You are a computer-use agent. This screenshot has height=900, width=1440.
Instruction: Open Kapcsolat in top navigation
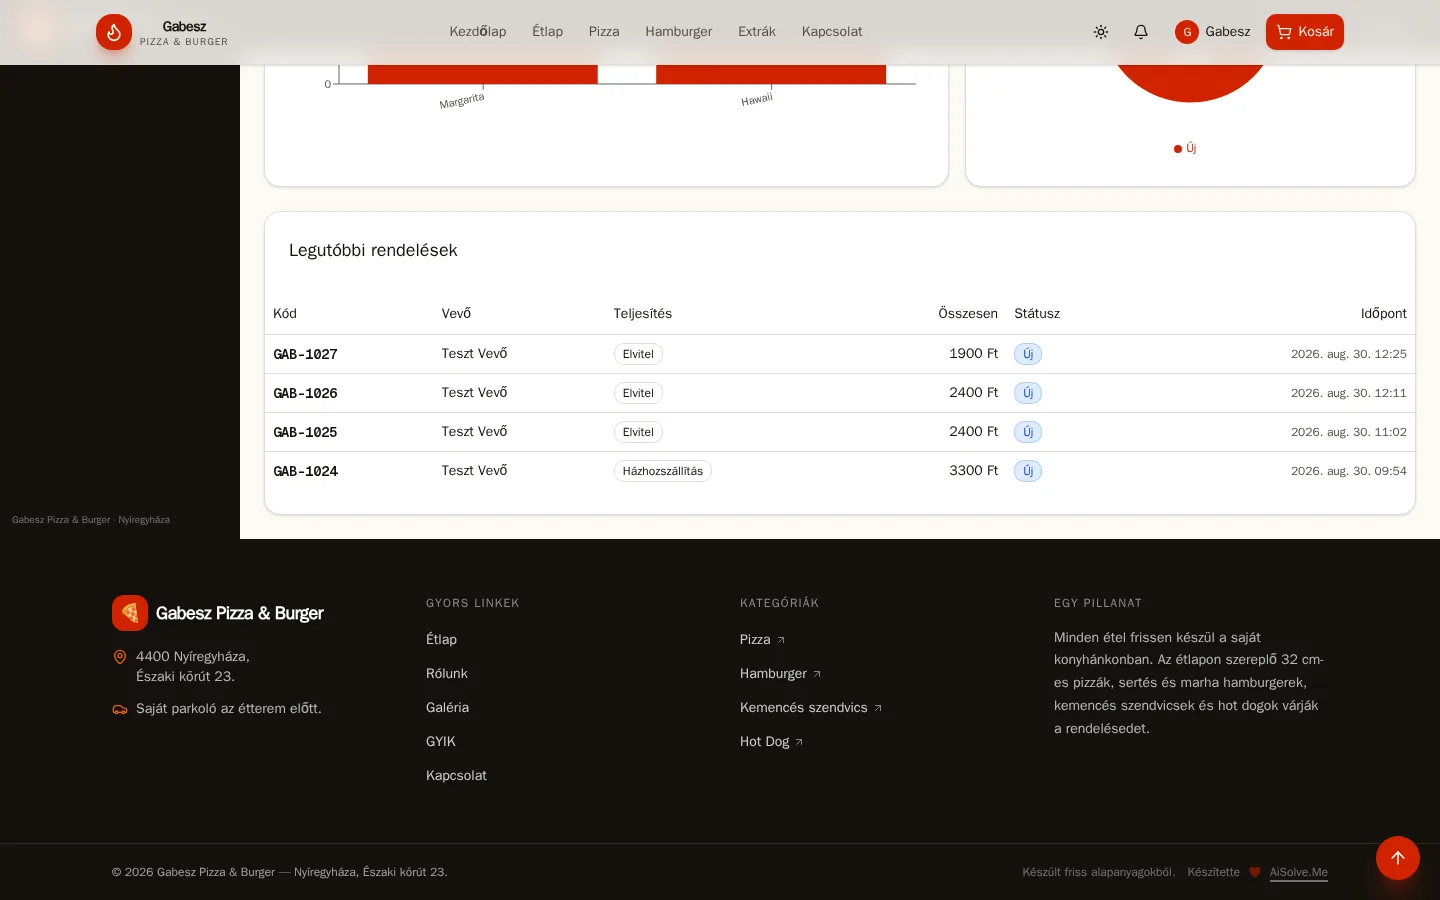click(832, 32)
